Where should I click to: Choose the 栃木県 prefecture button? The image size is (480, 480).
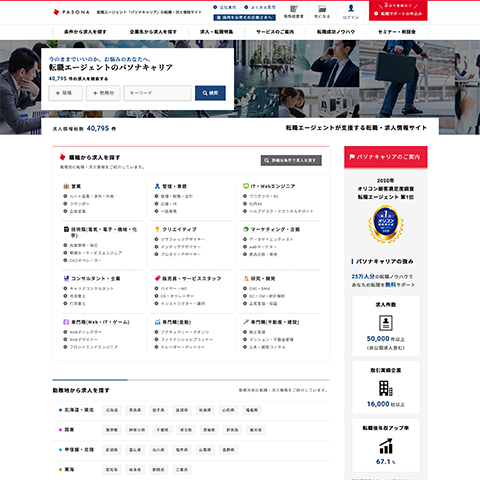pos(256,430)
